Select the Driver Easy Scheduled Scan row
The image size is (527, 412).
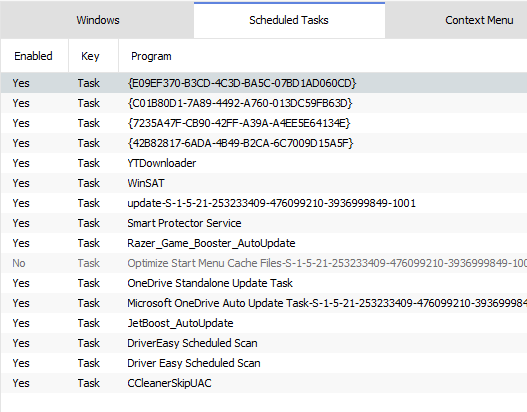(x=264, y=363)
